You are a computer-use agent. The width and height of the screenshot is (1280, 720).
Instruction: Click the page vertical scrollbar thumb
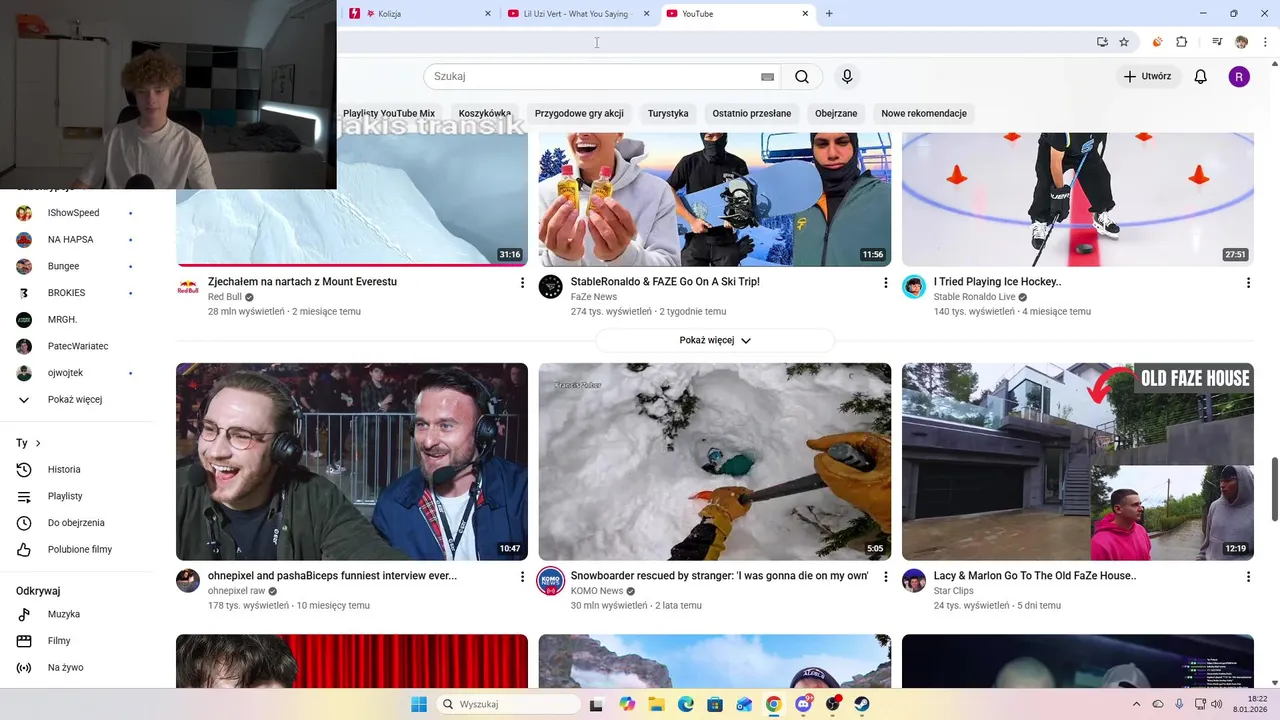(x=1274, y=489)
